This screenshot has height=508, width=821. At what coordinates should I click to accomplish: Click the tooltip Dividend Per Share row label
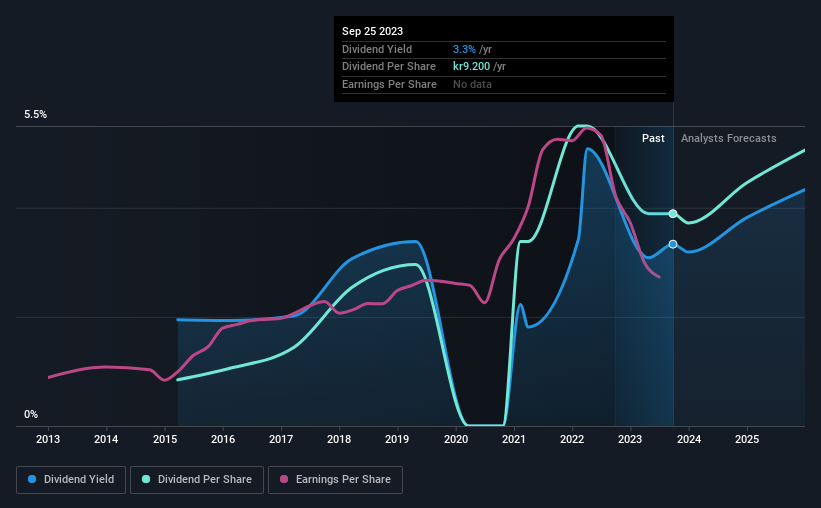pyautogui.click(x=389, y=67)
